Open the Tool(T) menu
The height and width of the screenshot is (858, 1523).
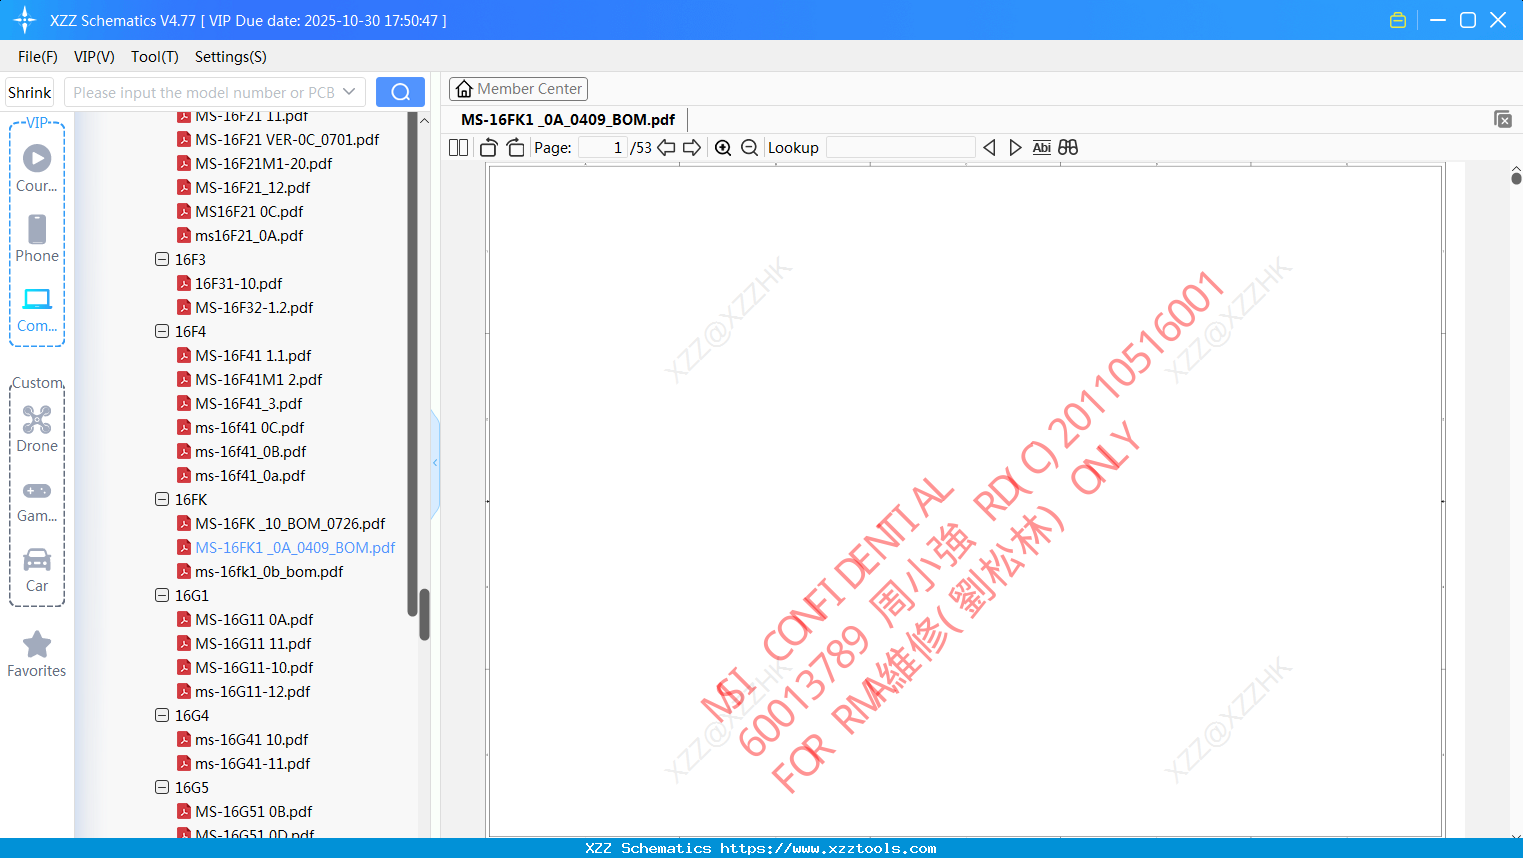coord(155,57)
